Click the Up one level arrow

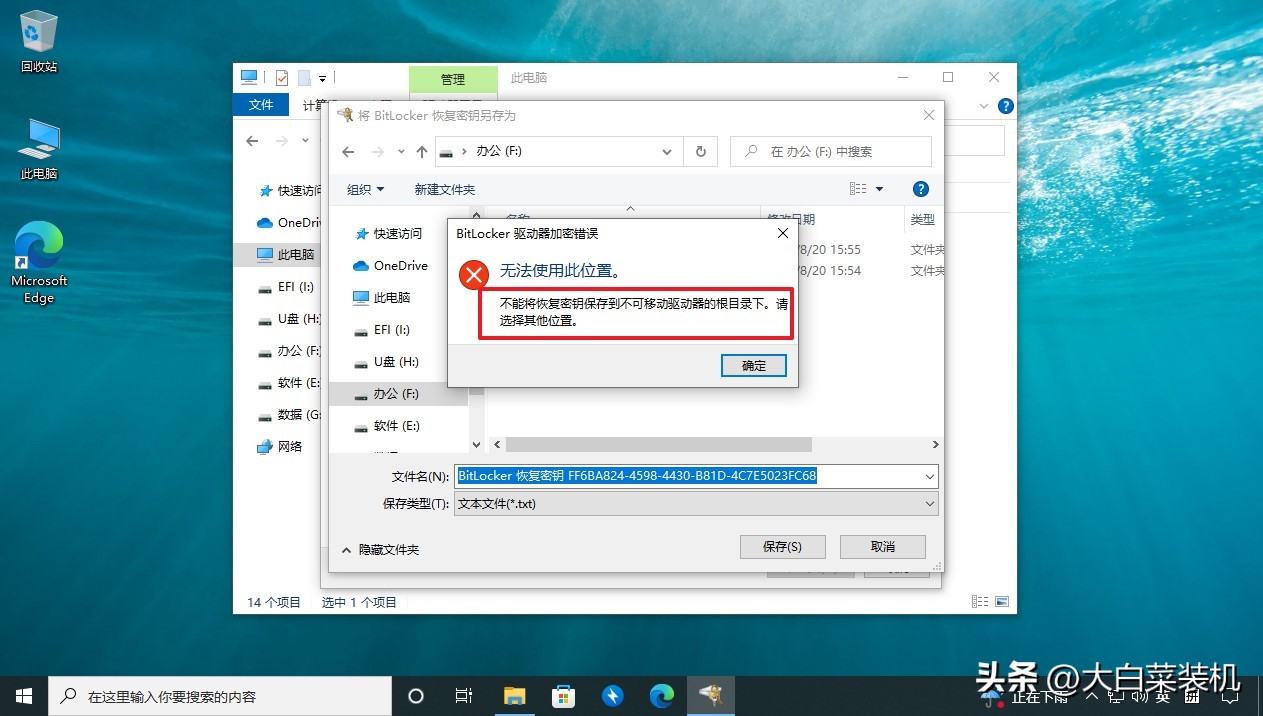coord(421,151)
